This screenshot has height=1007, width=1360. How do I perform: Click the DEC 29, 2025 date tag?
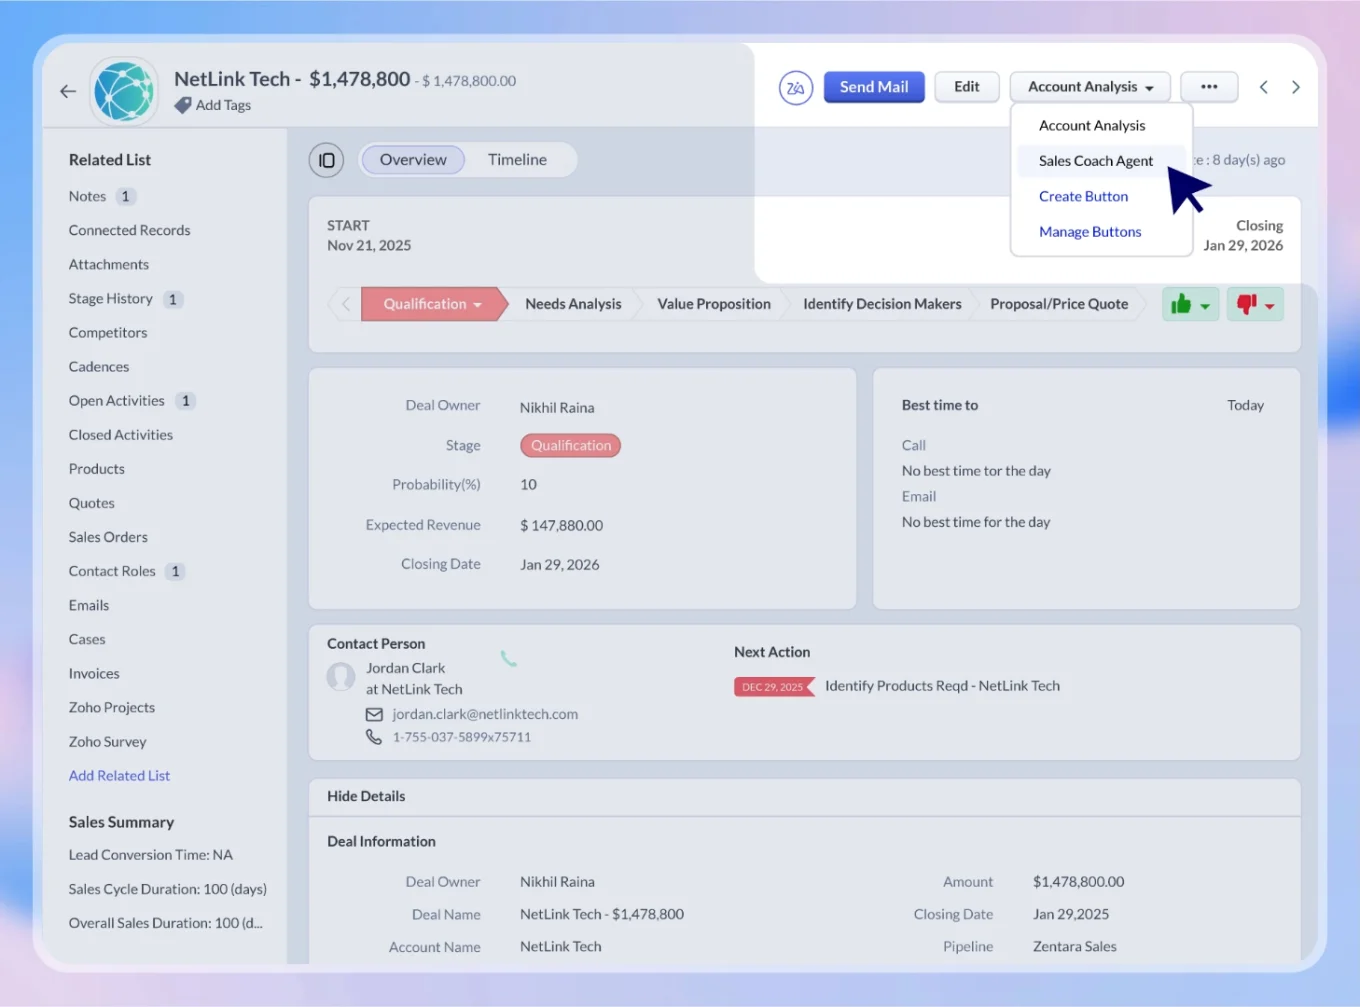pyautogui.click(x=774, y=687)
